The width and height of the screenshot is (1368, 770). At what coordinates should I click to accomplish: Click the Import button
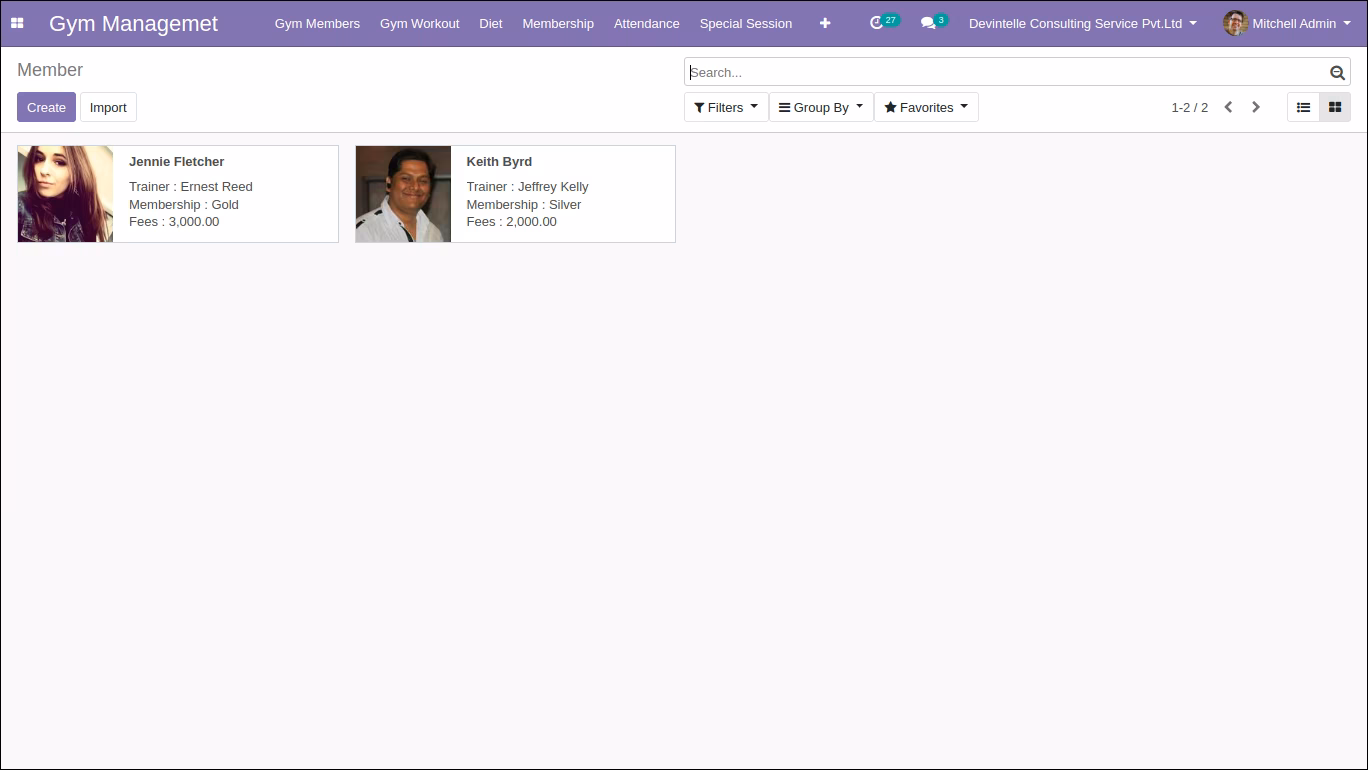pos(108,107)
